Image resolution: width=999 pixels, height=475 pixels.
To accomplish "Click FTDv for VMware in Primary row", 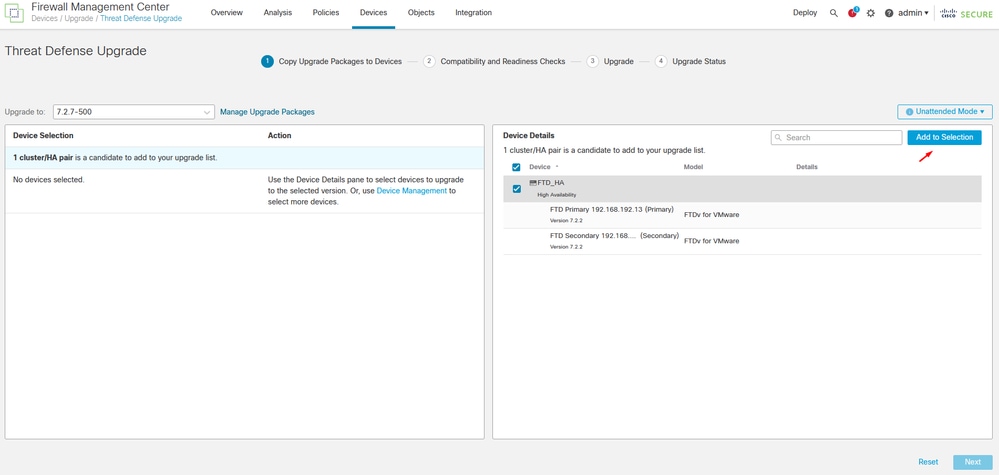I will tap(711, 215).
